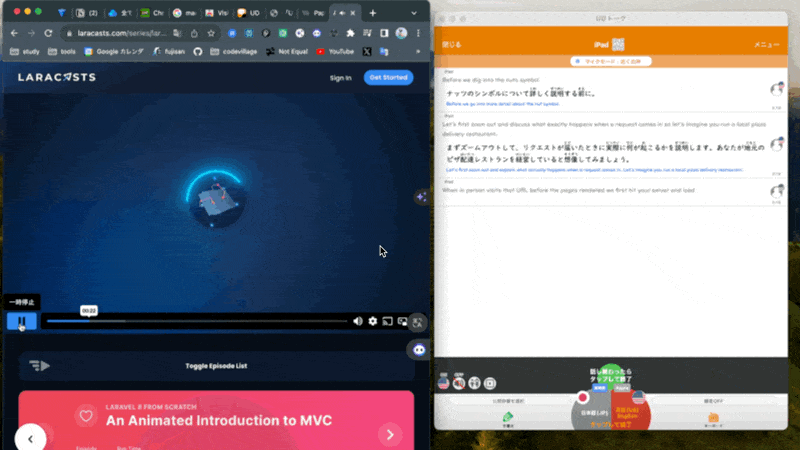Click the Get Started button
This screenshot has width=800, height=450.
click(x=389, y=78)
